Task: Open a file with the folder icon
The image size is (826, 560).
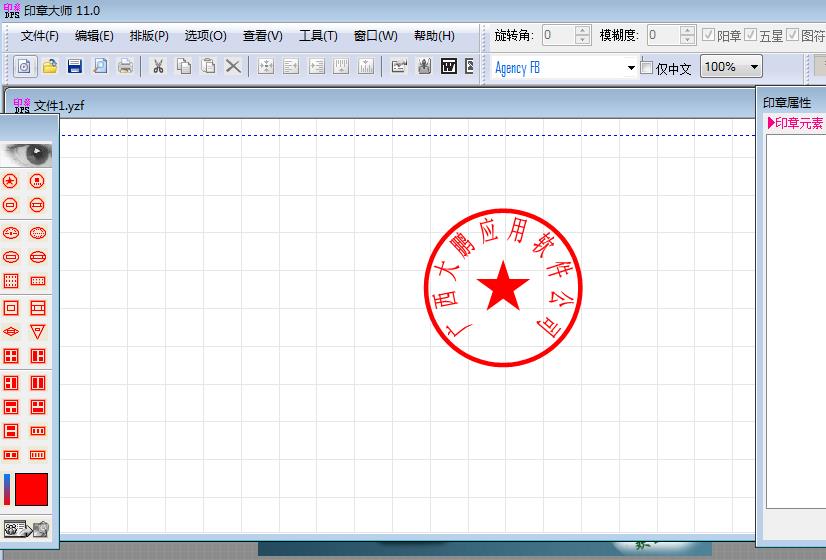Action: tap(50, 67)
